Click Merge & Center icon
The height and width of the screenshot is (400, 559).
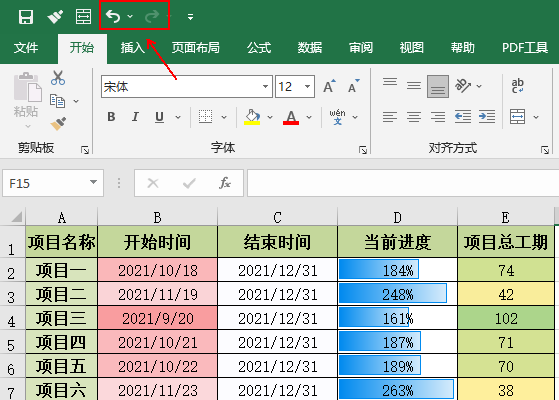(x=517, y=117)
